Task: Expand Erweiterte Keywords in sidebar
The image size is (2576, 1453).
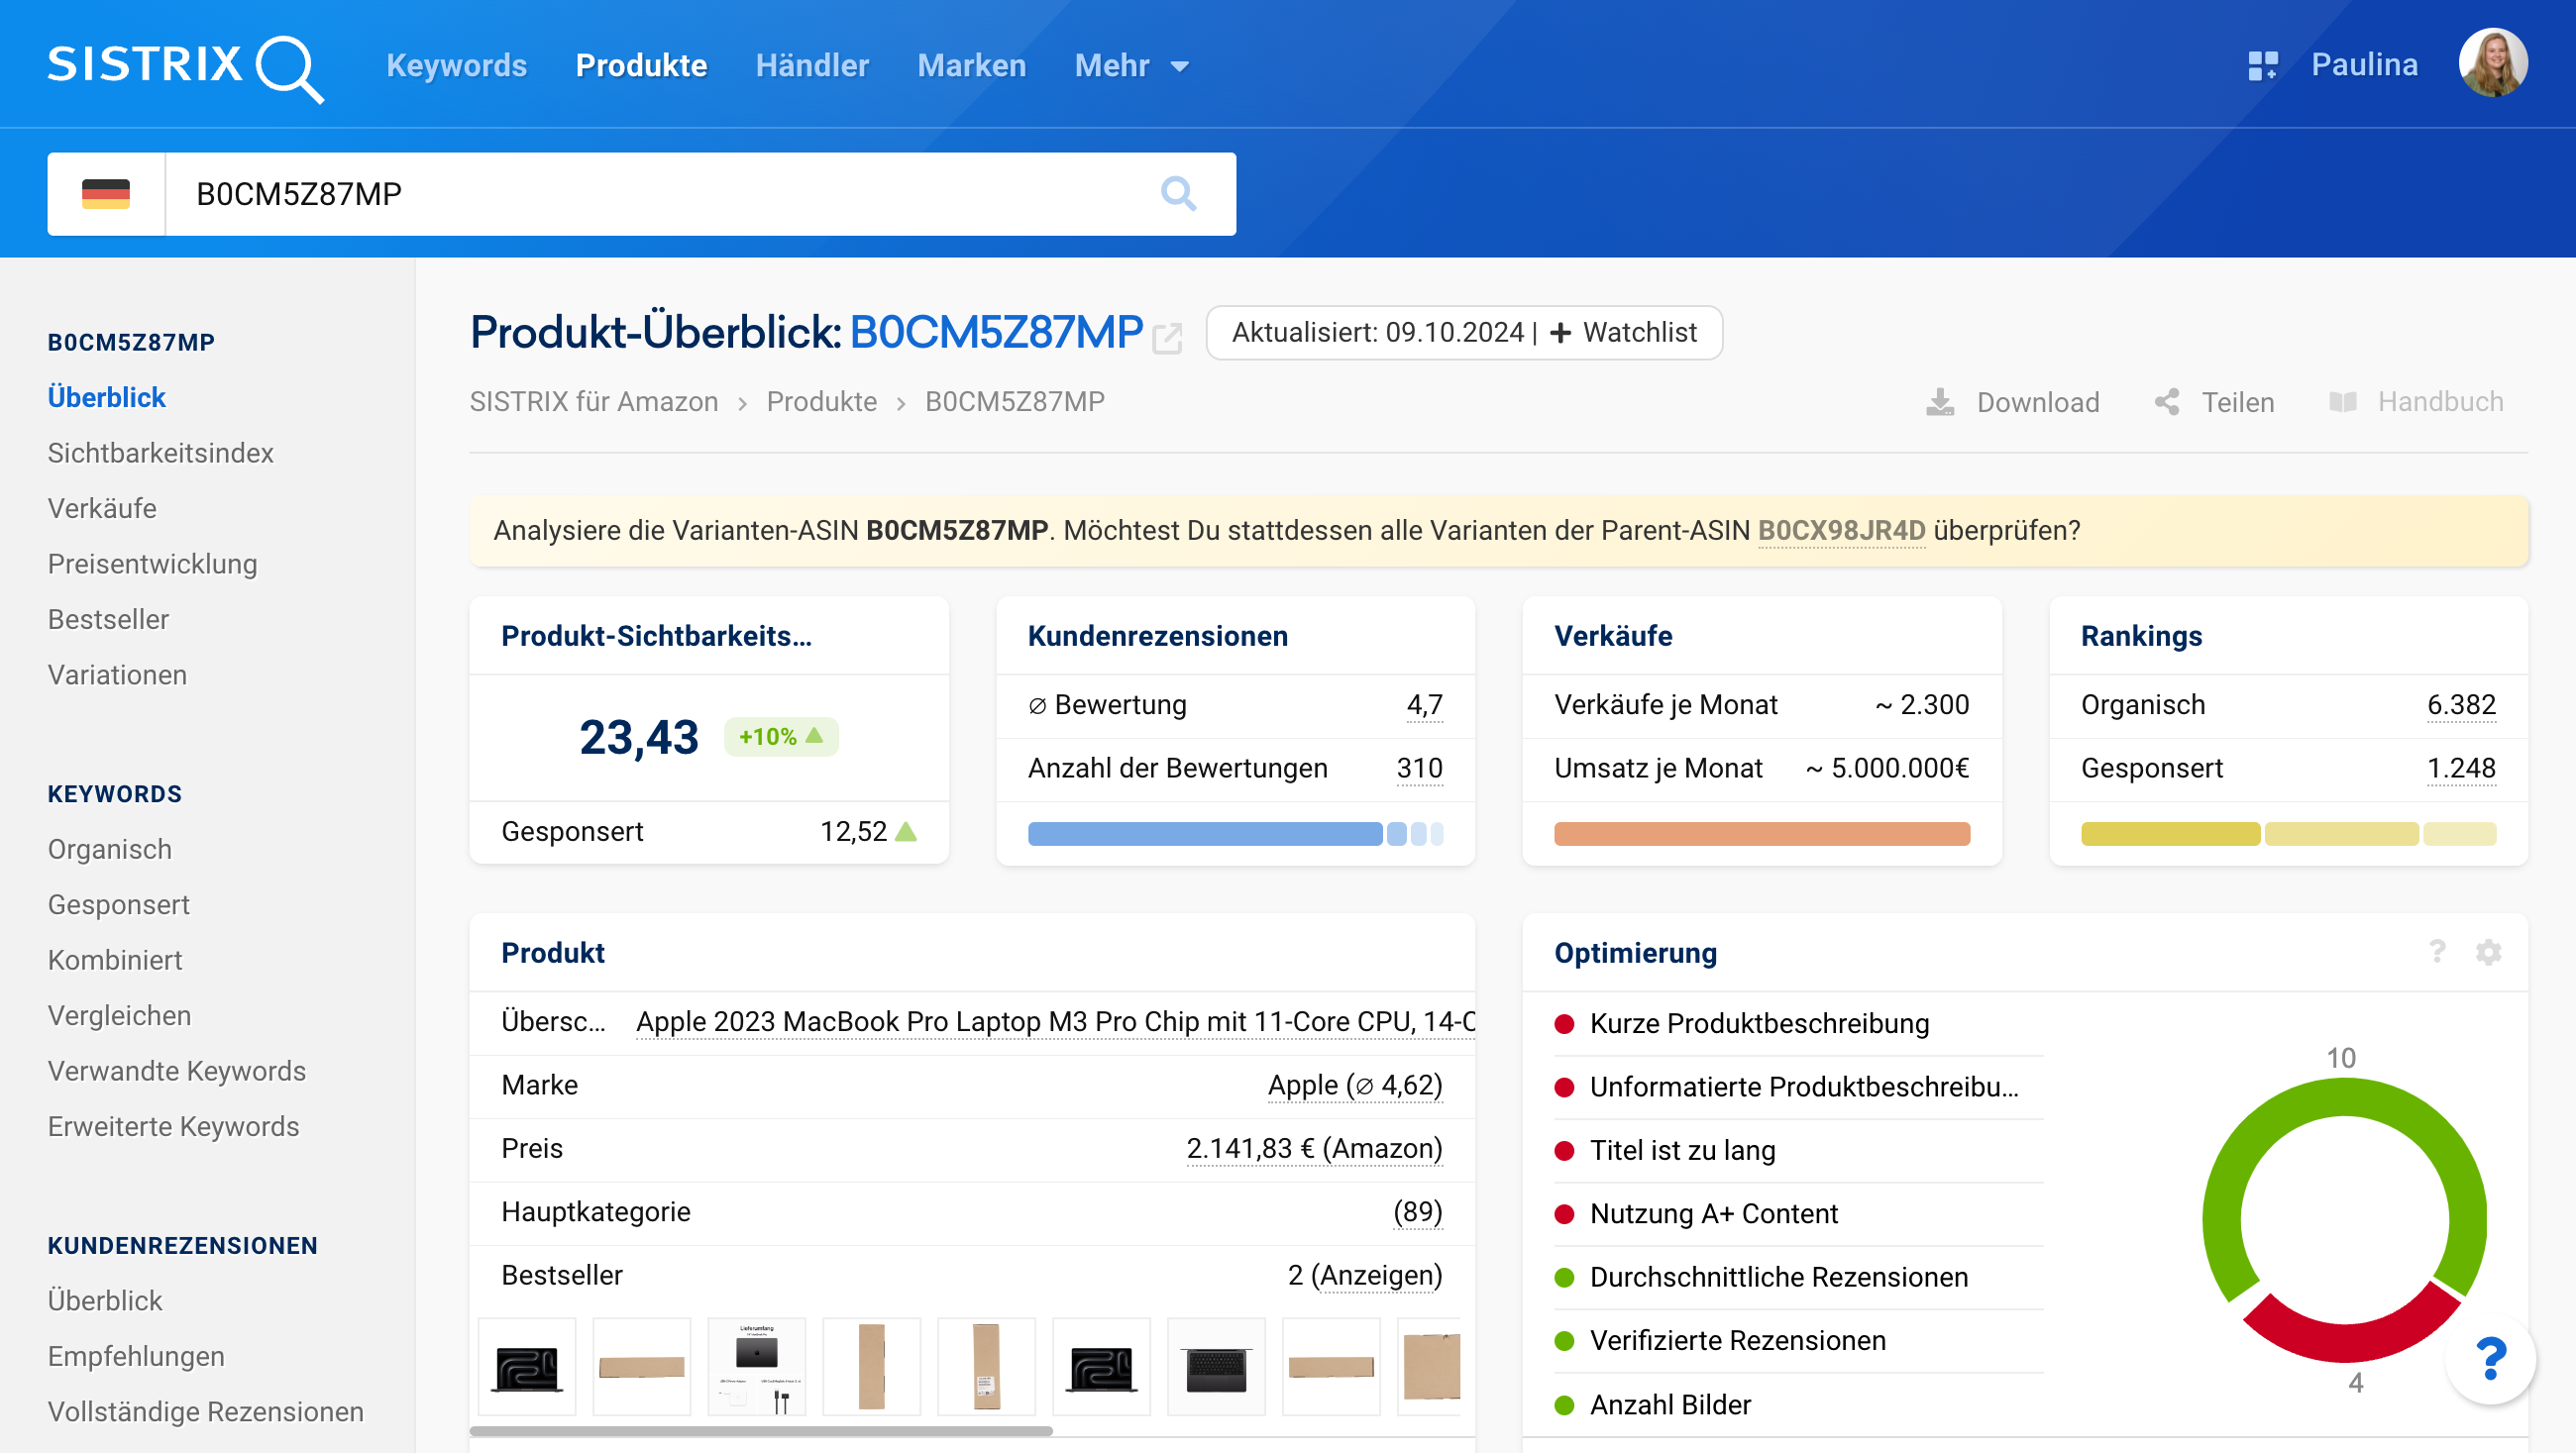Action: [x=173, y=1126]
